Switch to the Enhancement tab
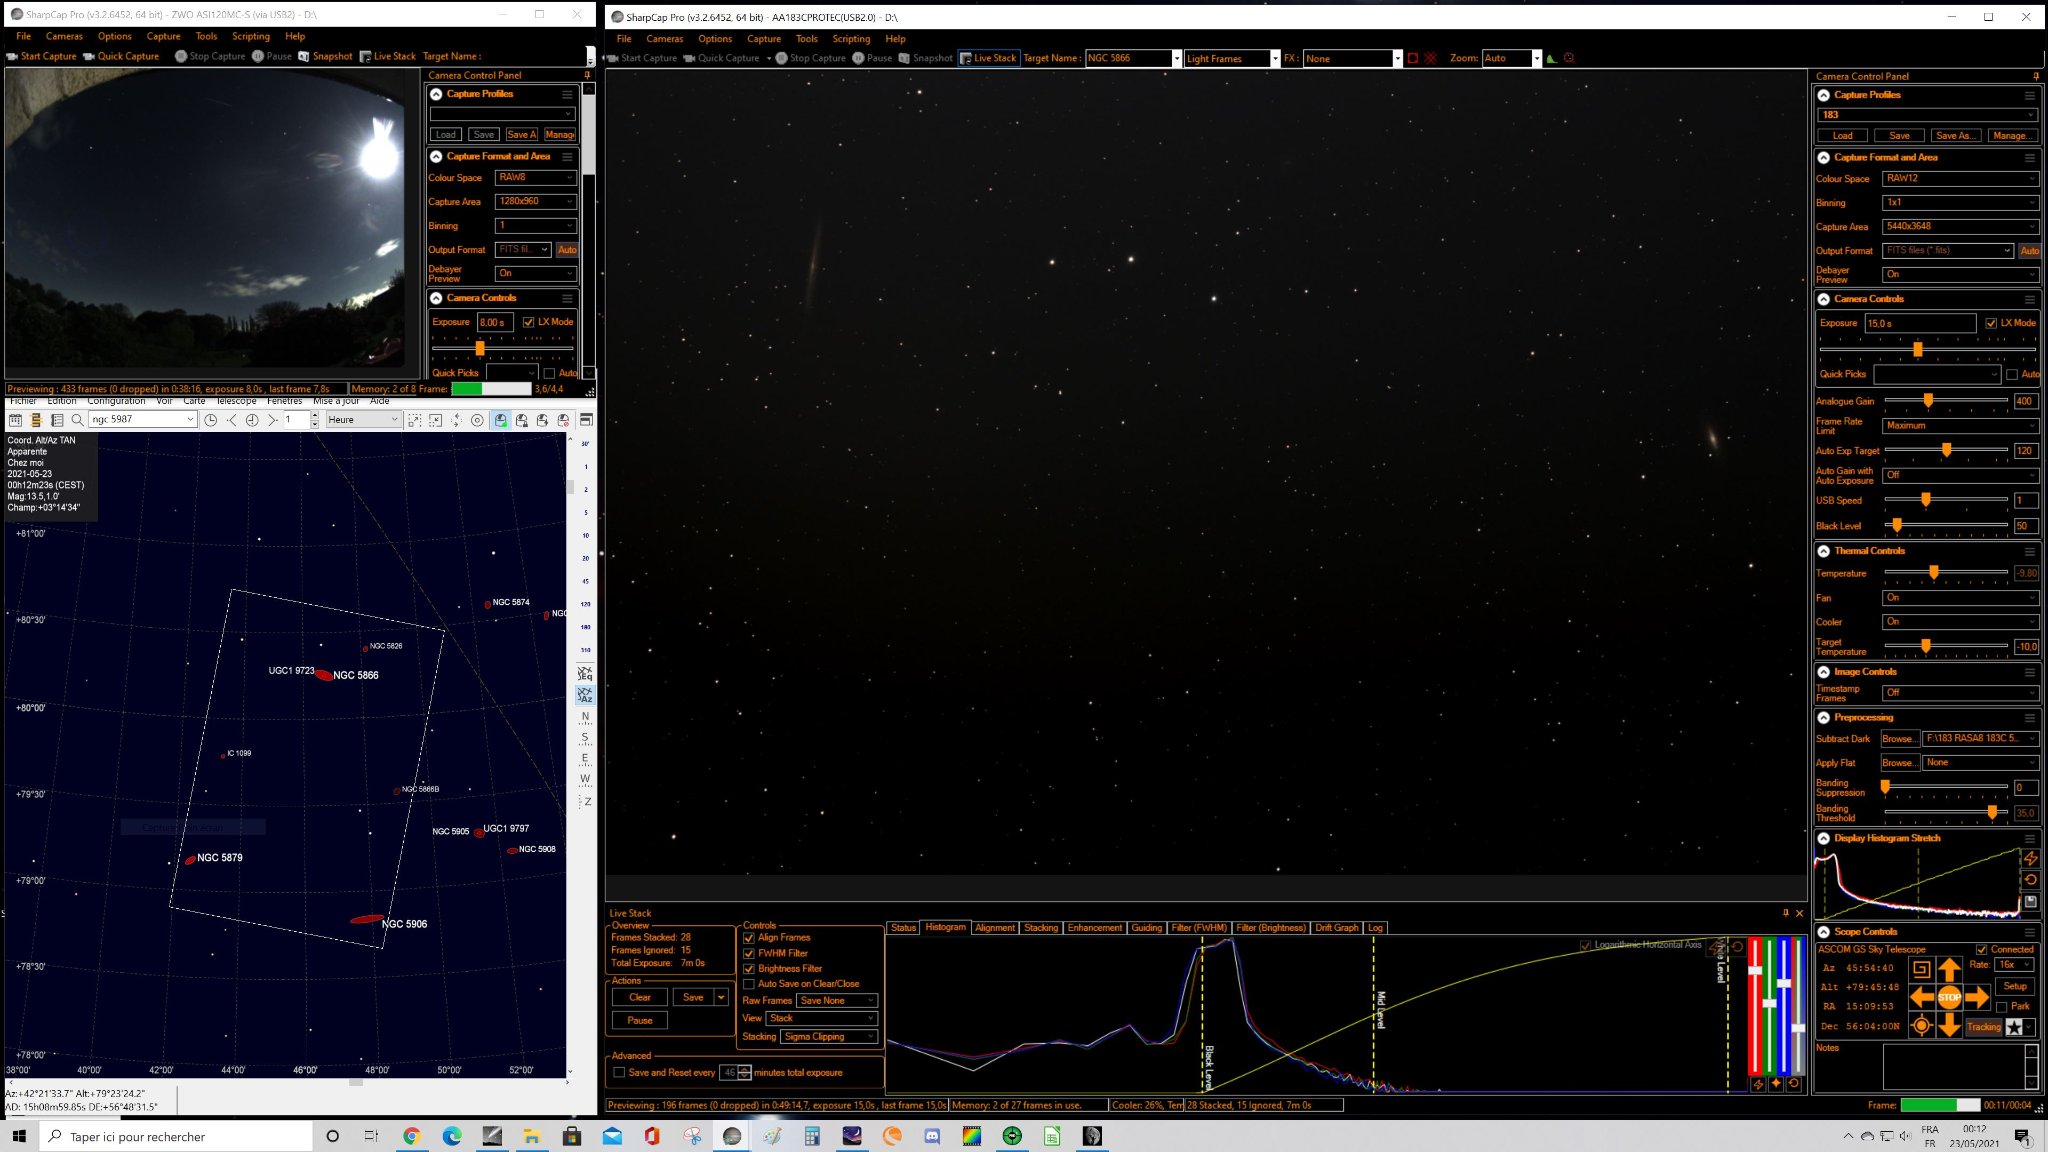Screen dimensions: 2048x1152 [1095, 928]
